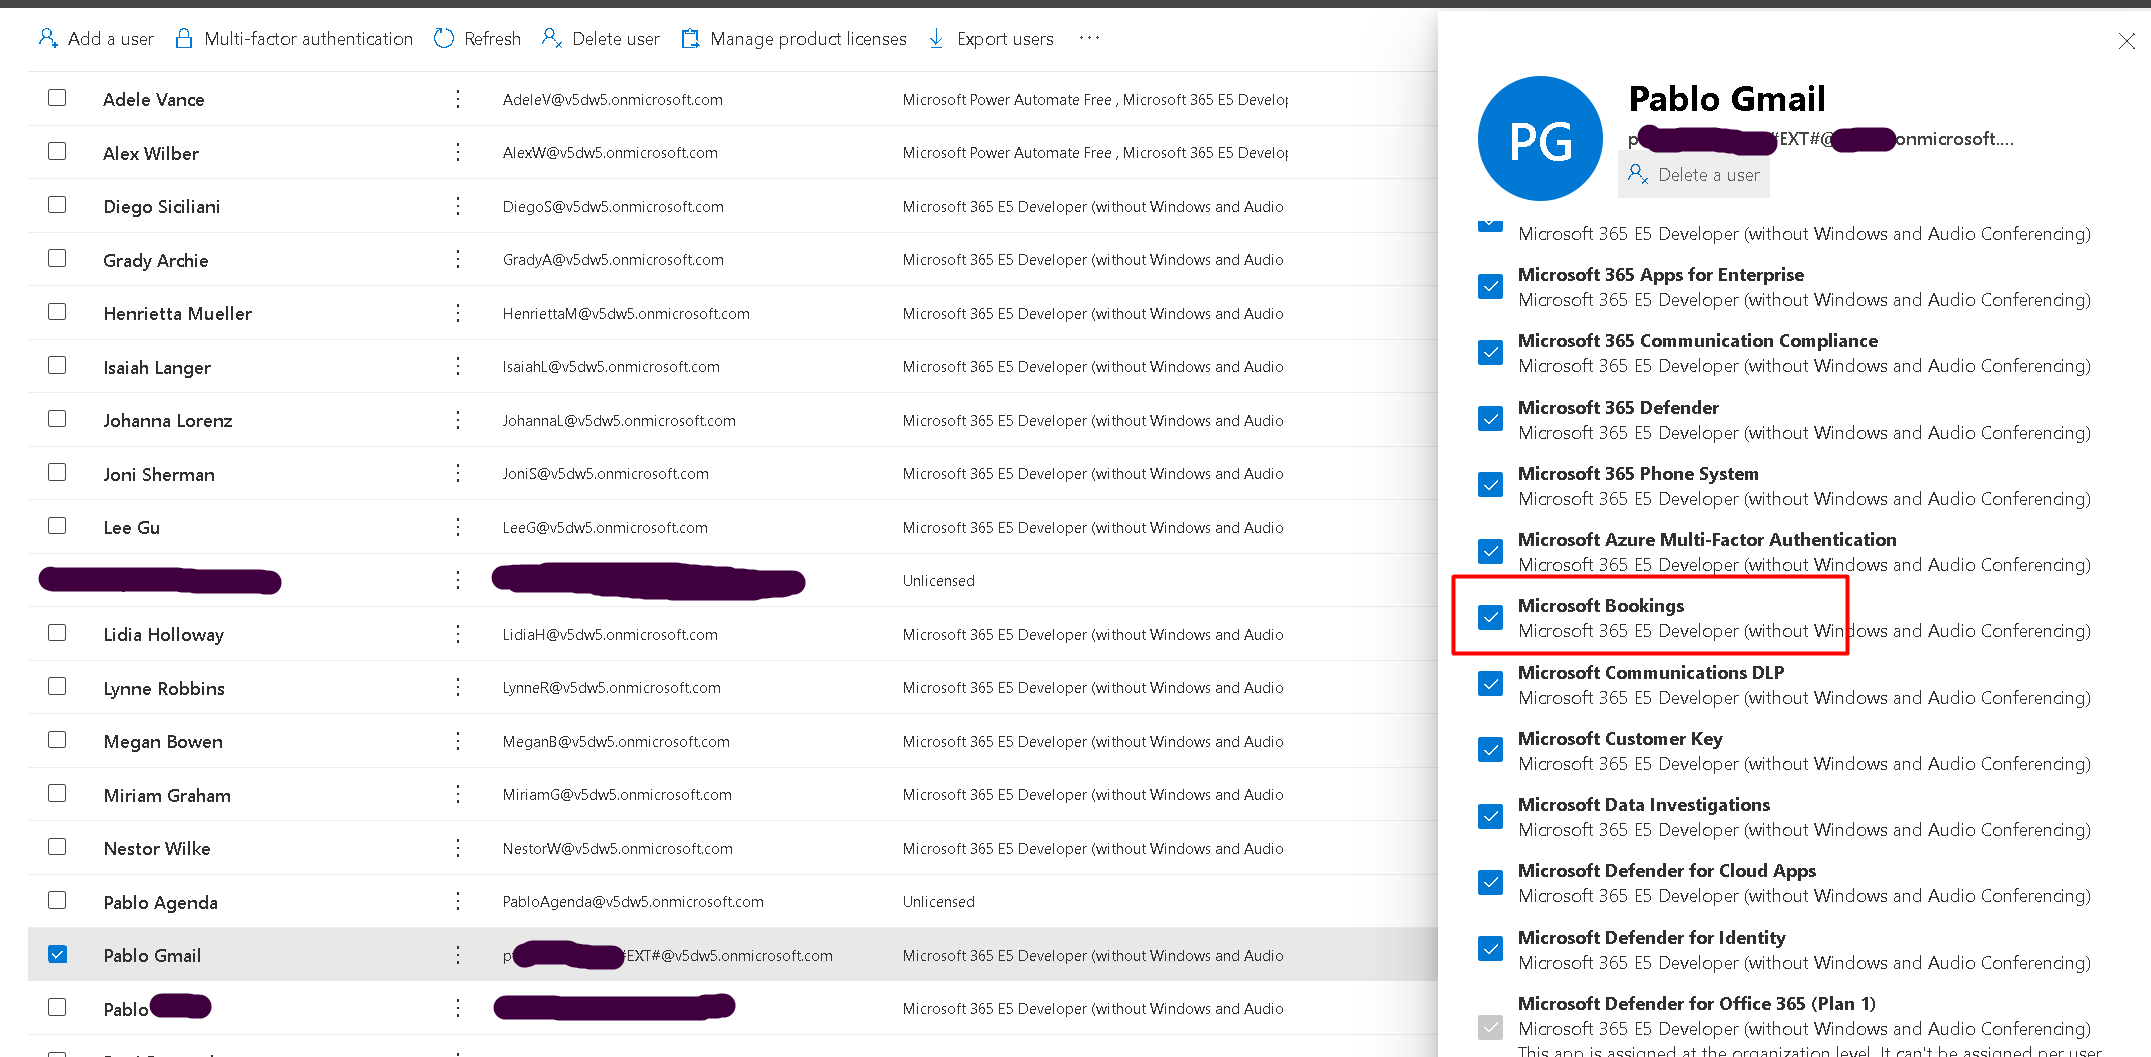Click the Pablo Gmail panel heading
The width and height of the screenshot is (2151, 1057).
pyautogui.click(x=1727, y=98)
